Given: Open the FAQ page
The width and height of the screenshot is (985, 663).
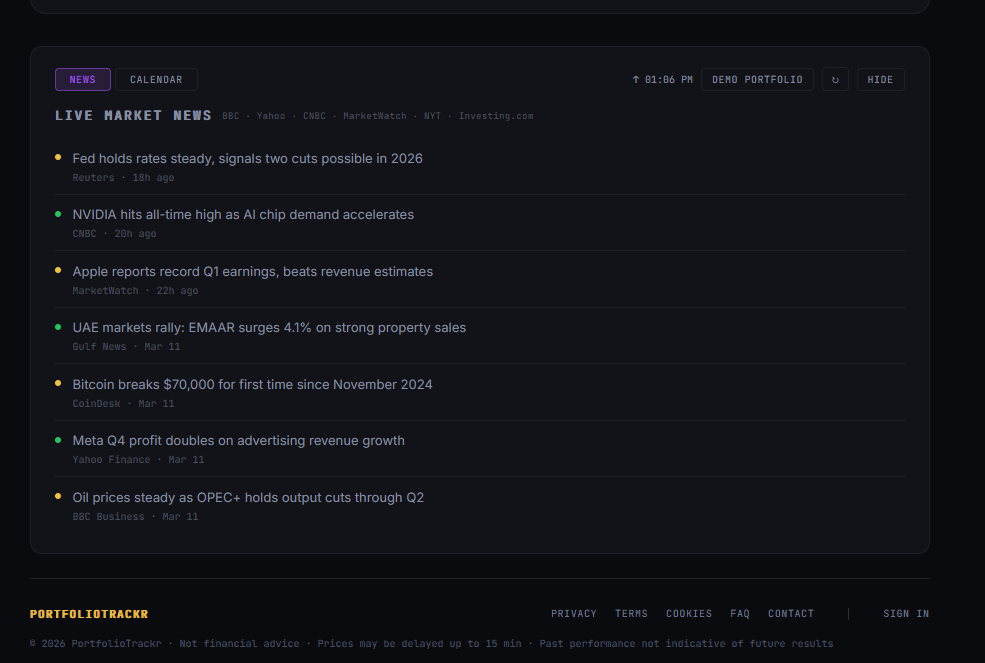Looking at the screenshot, I should point(740,613).
